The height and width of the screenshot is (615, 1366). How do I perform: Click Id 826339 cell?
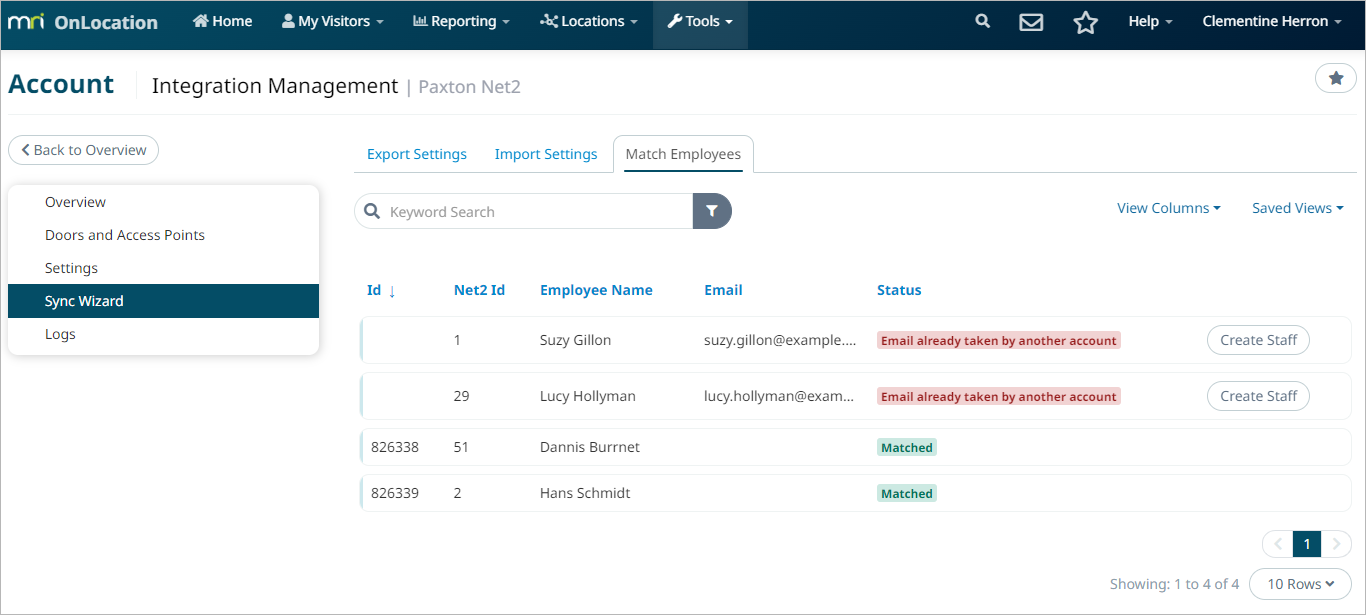point(394,493)
